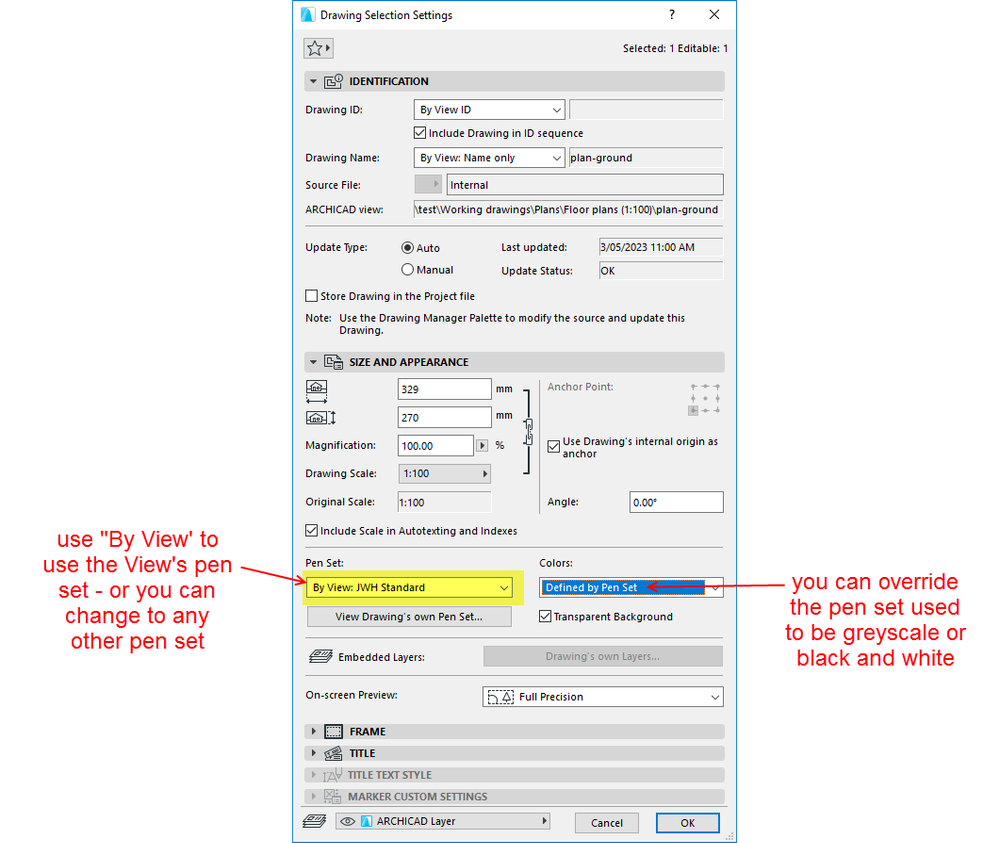
Task: Confirm with the OK button
Action: (x=687, y=823)
